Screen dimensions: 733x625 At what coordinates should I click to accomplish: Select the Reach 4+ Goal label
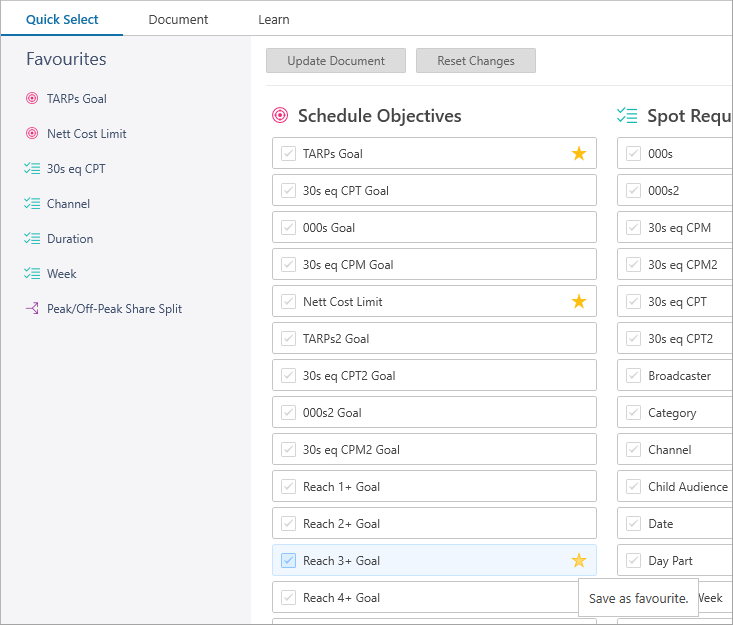pos(341,597)
